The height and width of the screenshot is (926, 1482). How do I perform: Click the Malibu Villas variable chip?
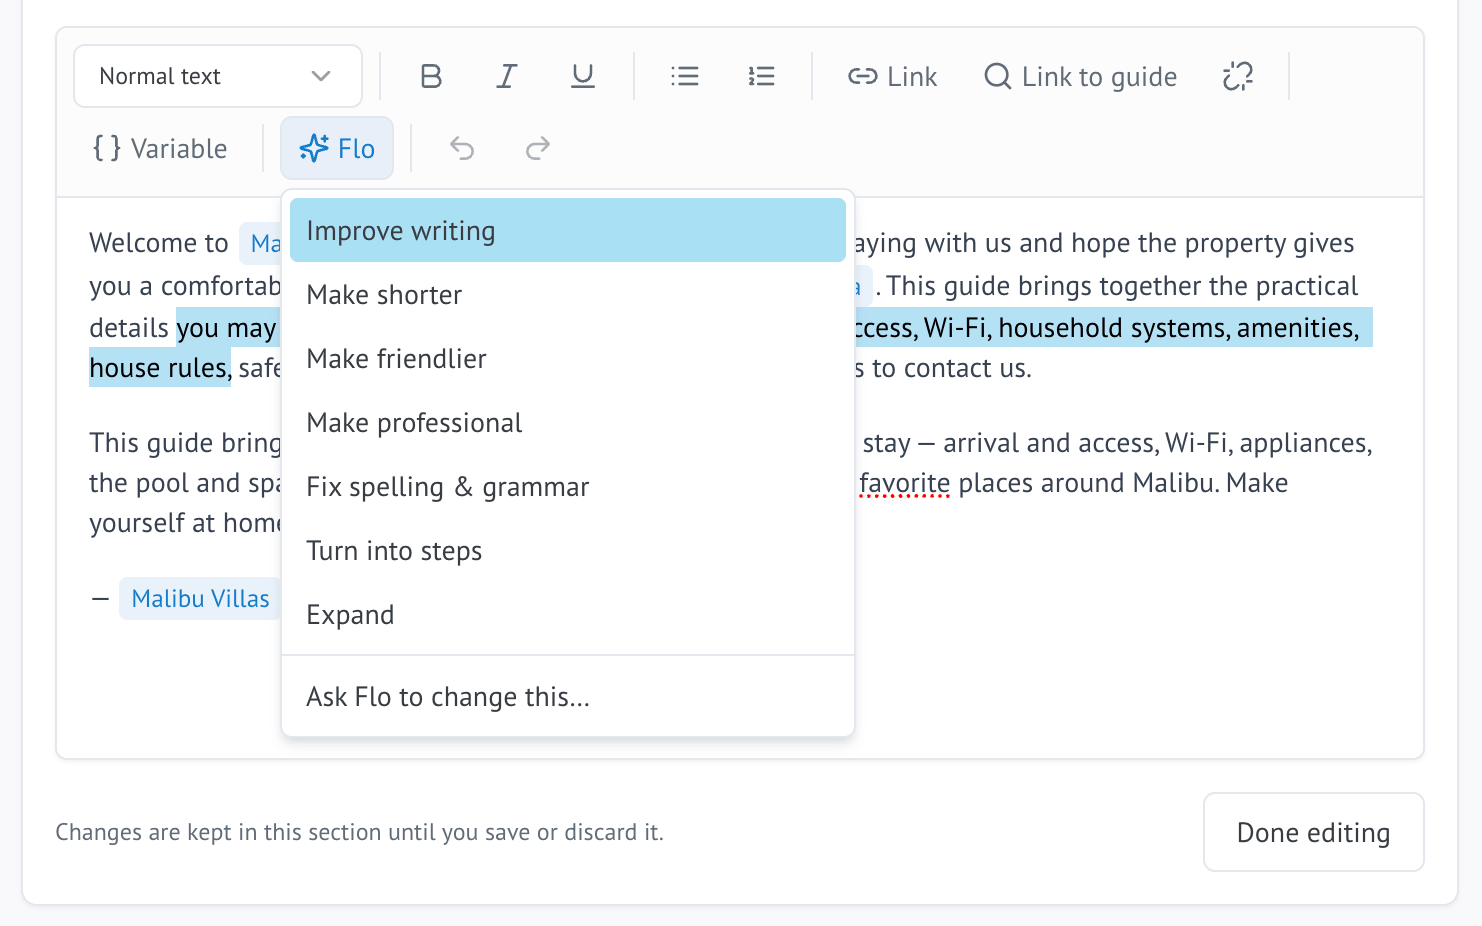point(200,598)
